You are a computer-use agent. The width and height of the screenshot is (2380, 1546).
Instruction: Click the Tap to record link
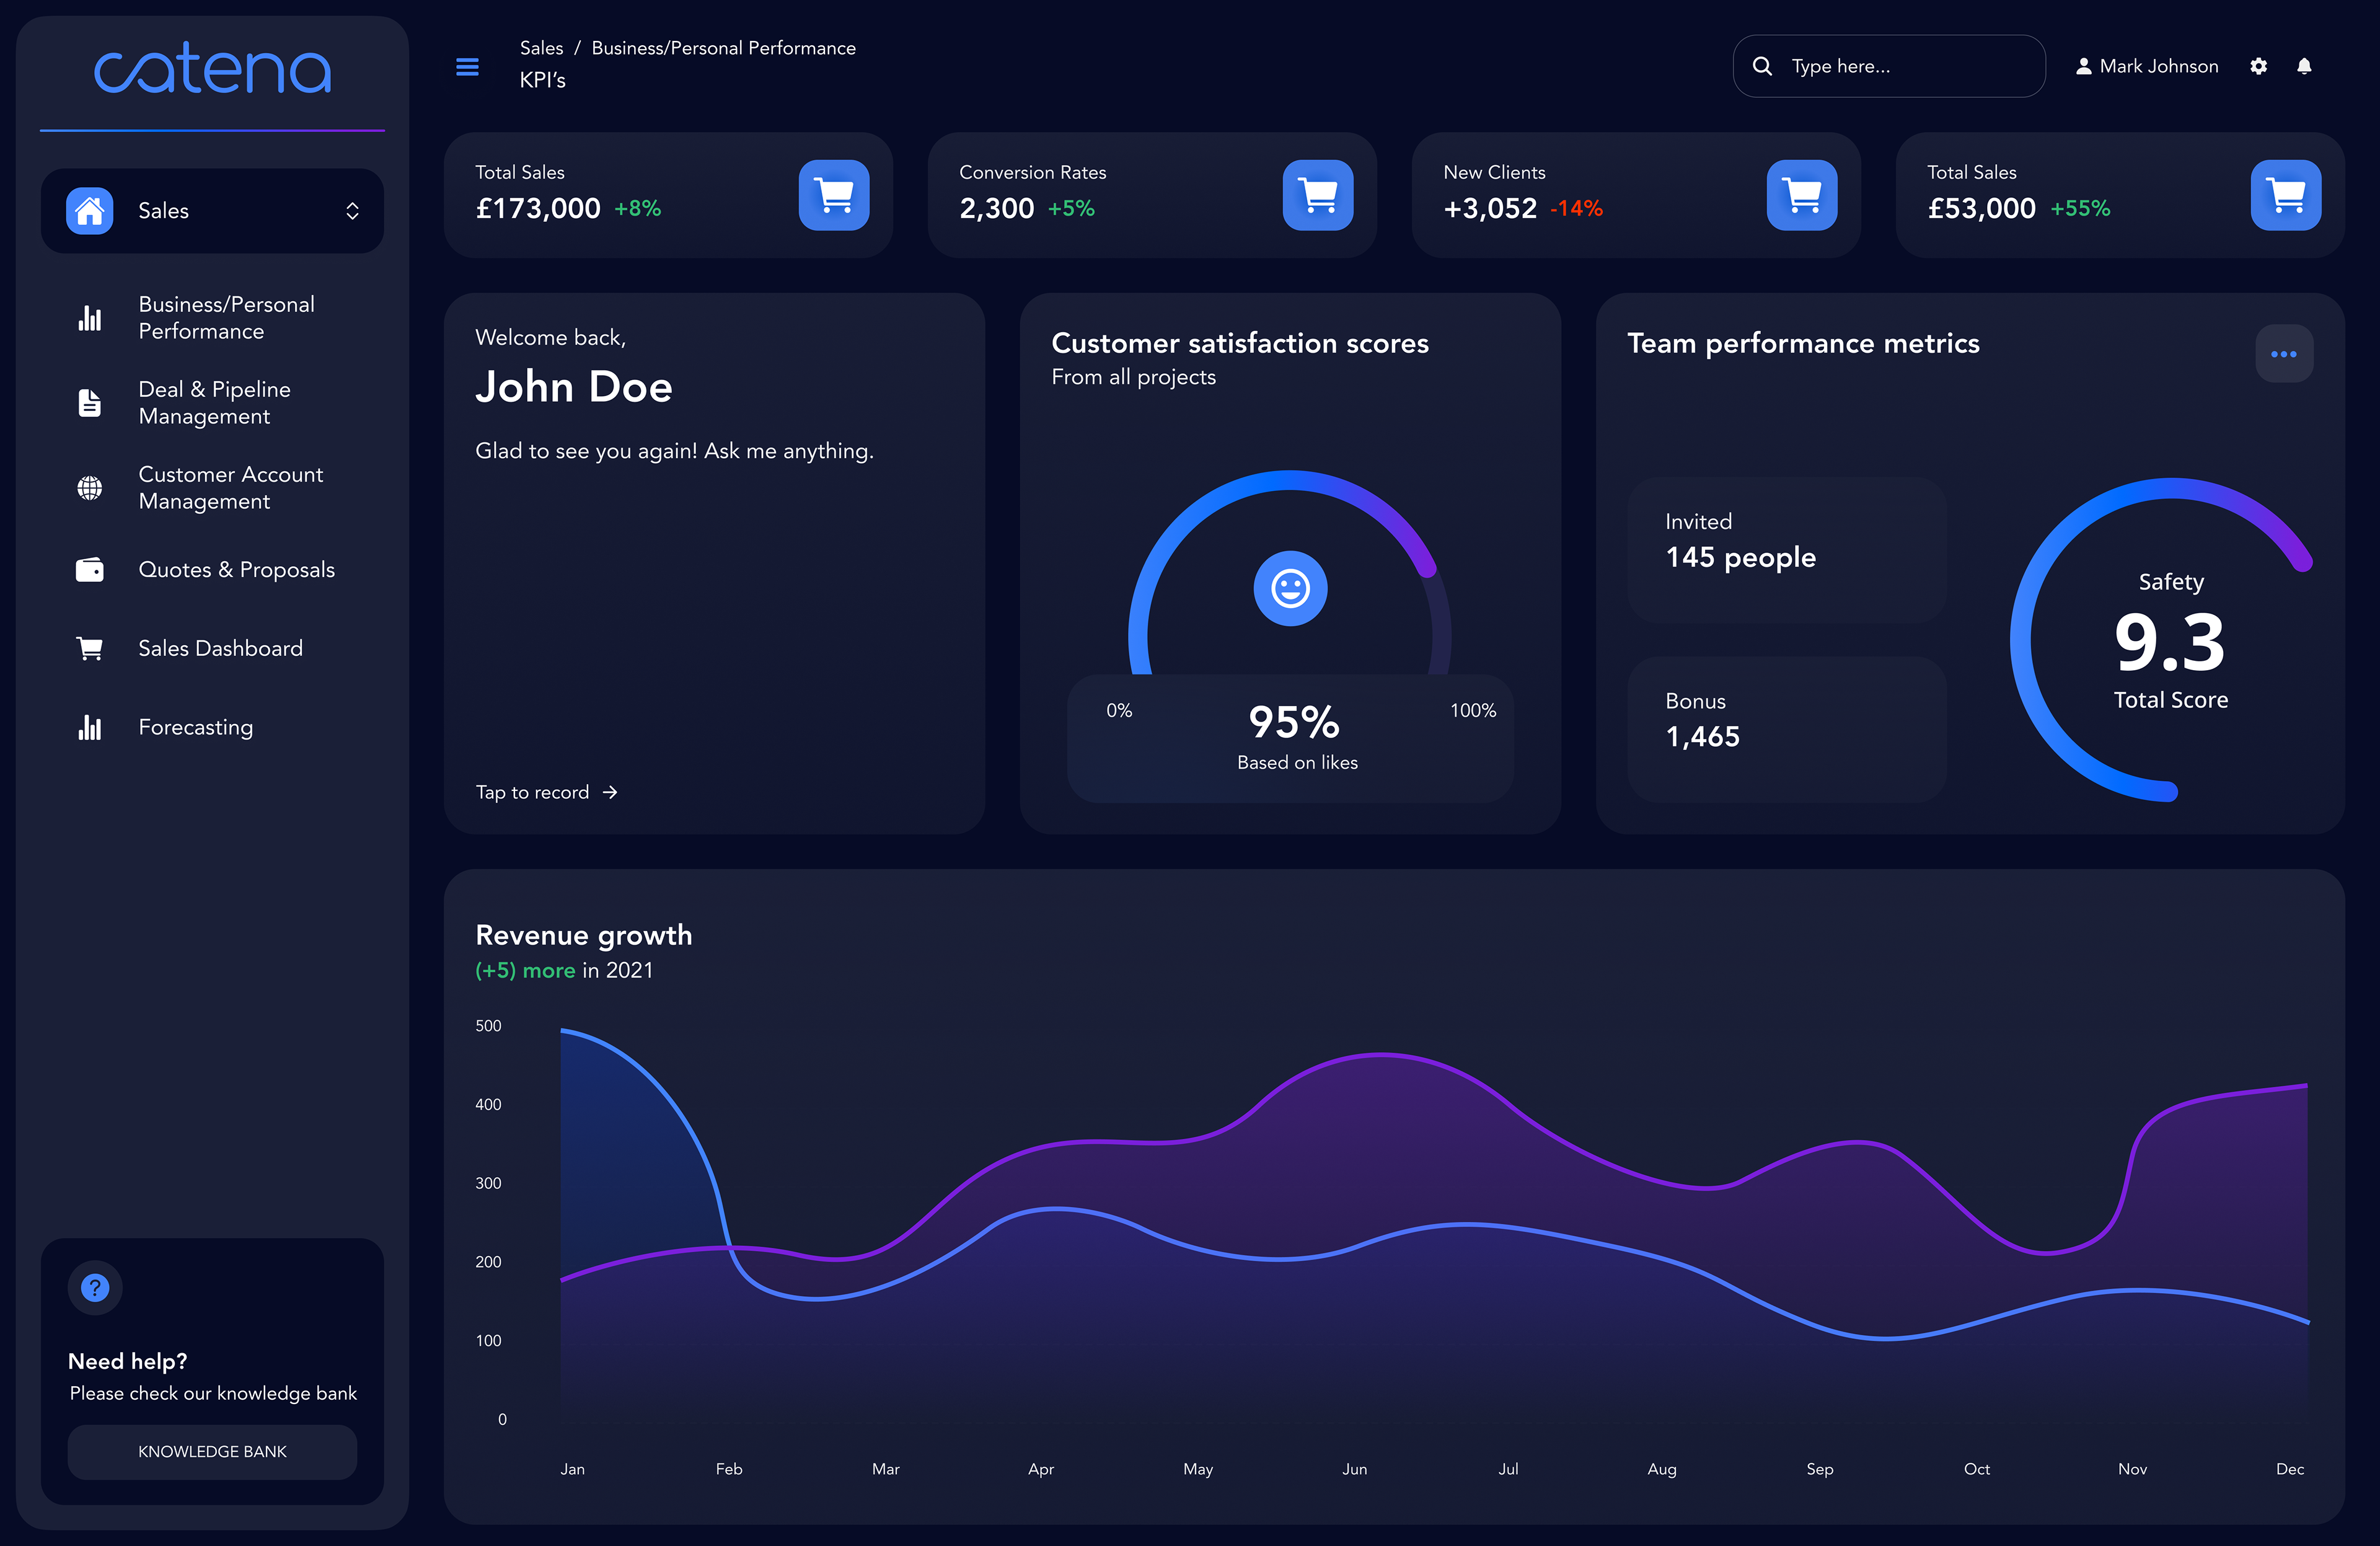point(547,792)
